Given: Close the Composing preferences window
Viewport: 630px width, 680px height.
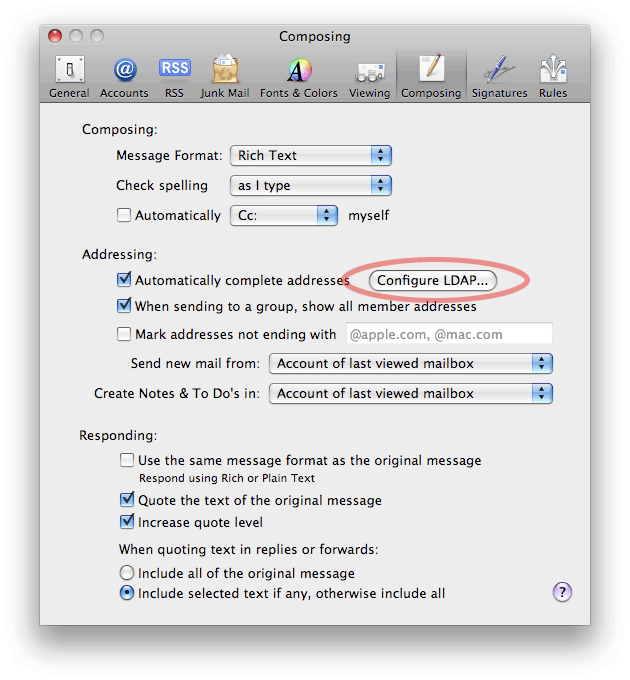Looking at the screenshot, I should point(55,36).
